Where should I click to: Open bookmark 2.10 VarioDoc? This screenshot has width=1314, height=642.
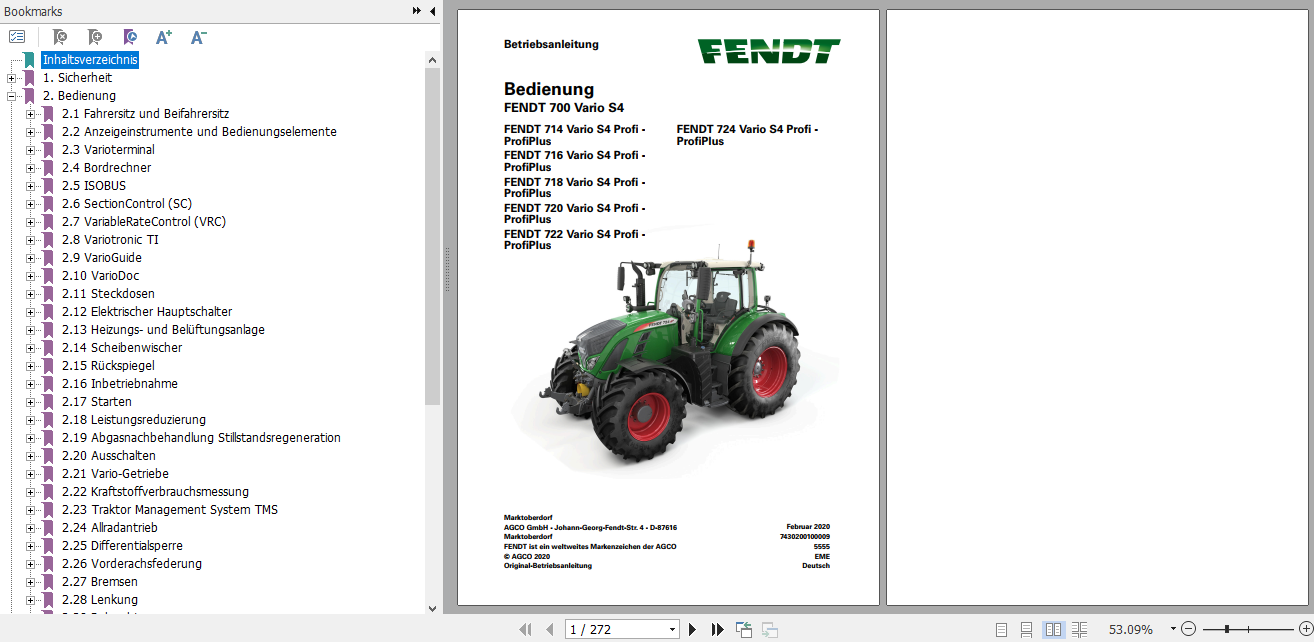tap(100, 276)
